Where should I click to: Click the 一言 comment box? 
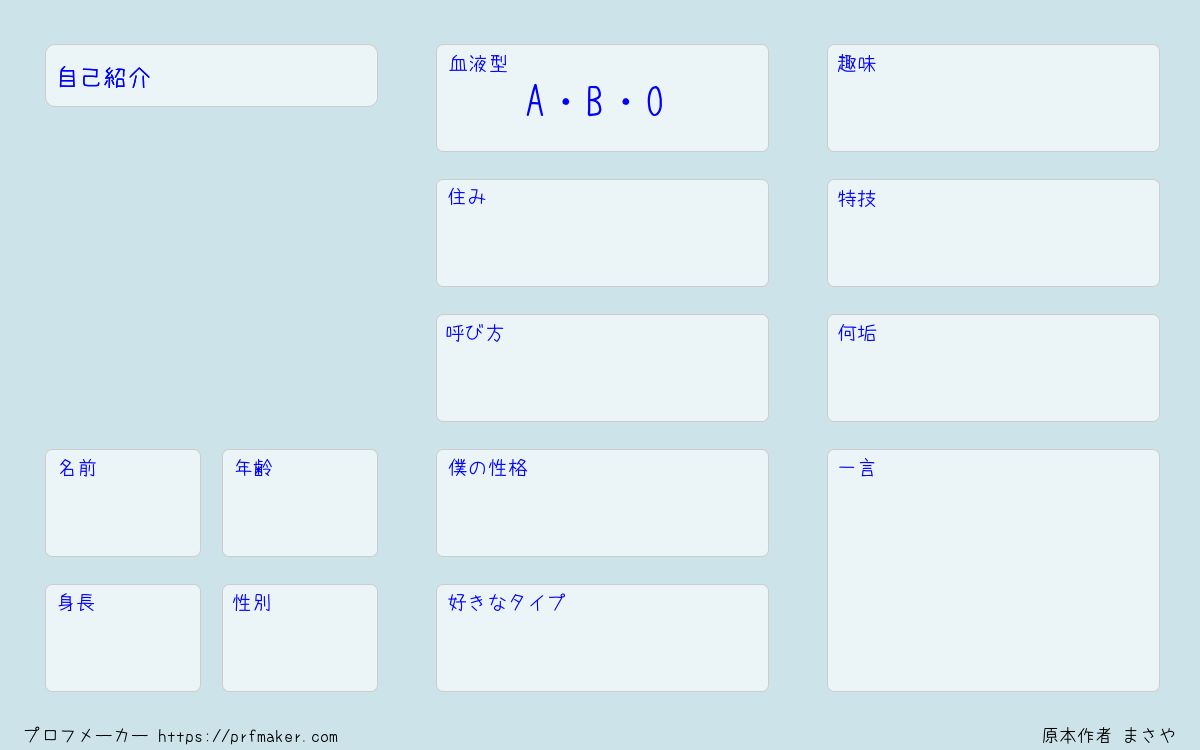click(x=993, y=570)
